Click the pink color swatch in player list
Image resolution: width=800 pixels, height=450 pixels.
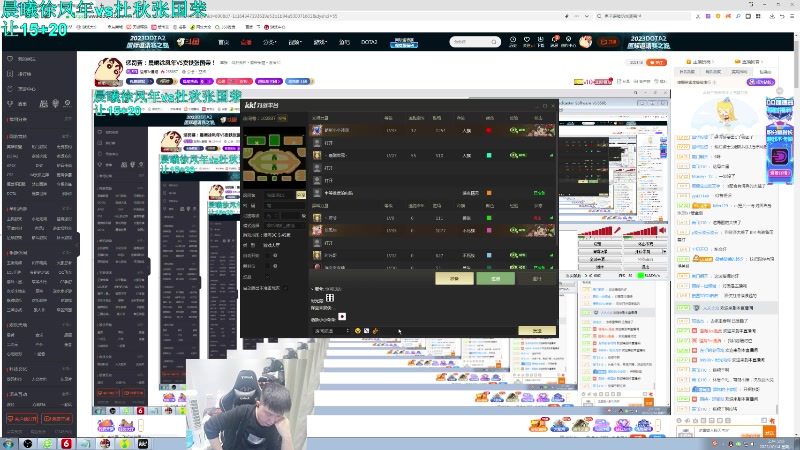point(489,231)
